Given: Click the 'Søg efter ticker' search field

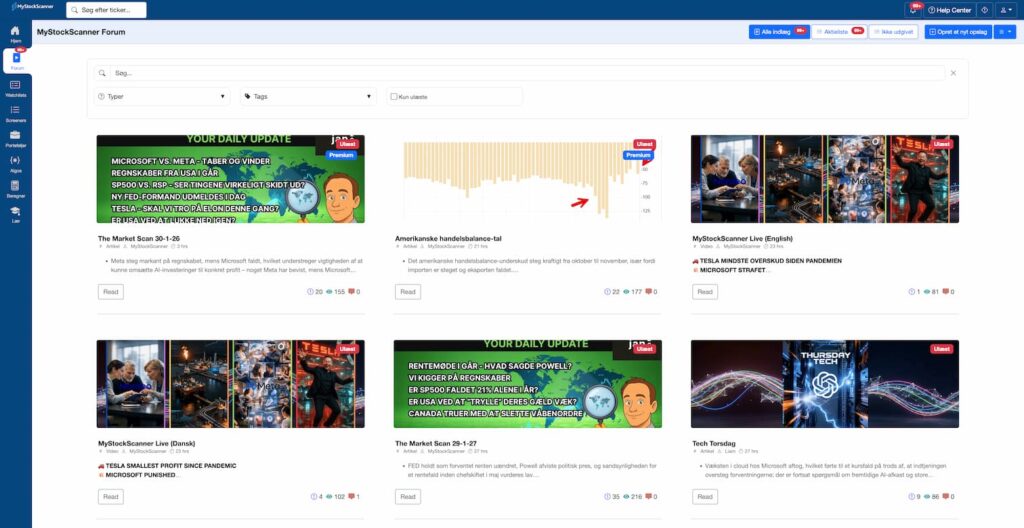Looking at the screenshot, I should tap(106, 10).
